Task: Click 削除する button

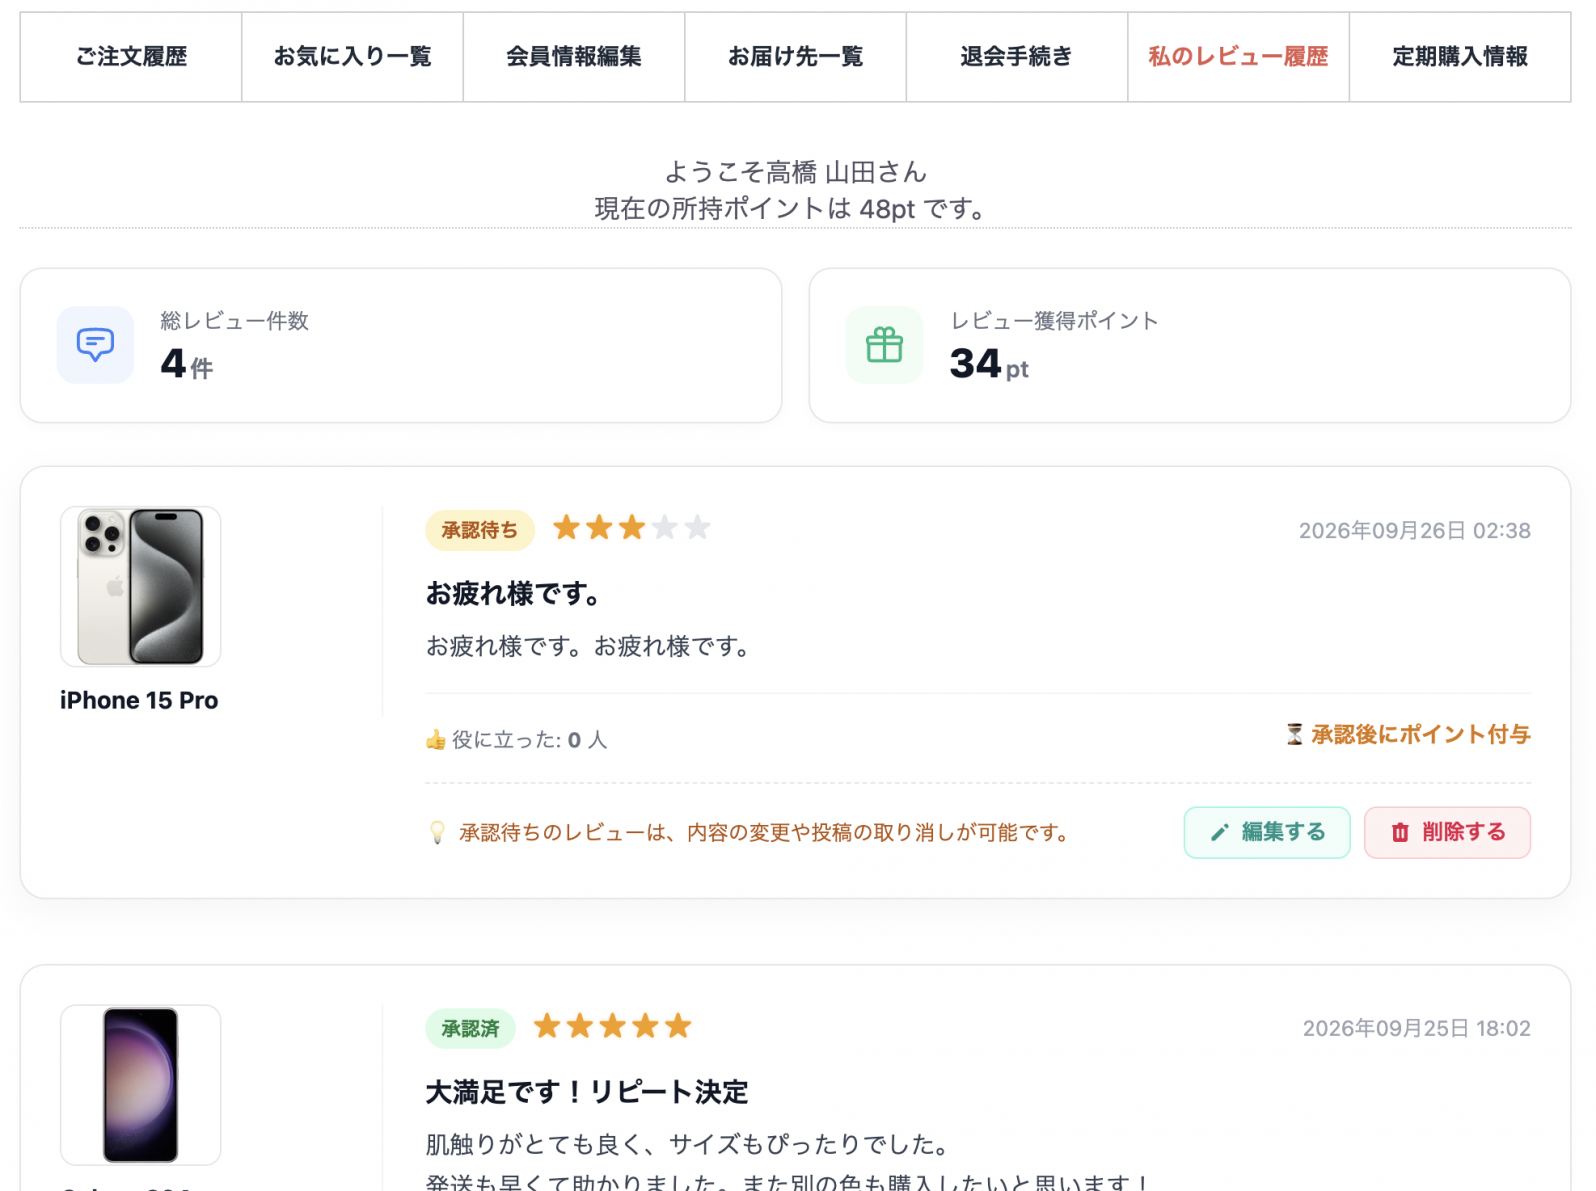Action: (1447, 832)
